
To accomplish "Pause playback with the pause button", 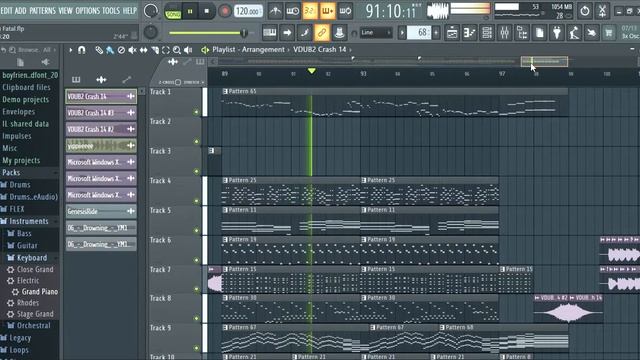I will click(190, 11).
